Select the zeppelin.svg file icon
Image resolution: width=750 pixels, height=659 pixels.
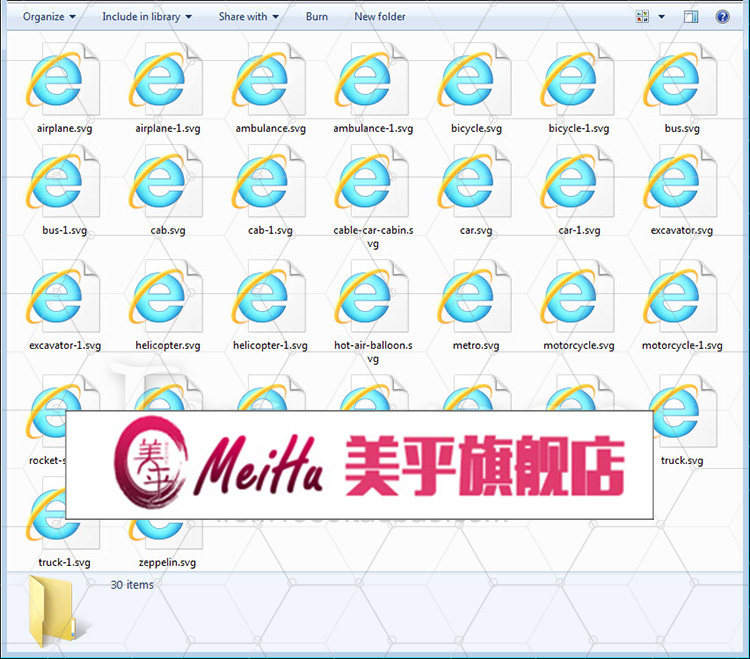pos(166,535)
